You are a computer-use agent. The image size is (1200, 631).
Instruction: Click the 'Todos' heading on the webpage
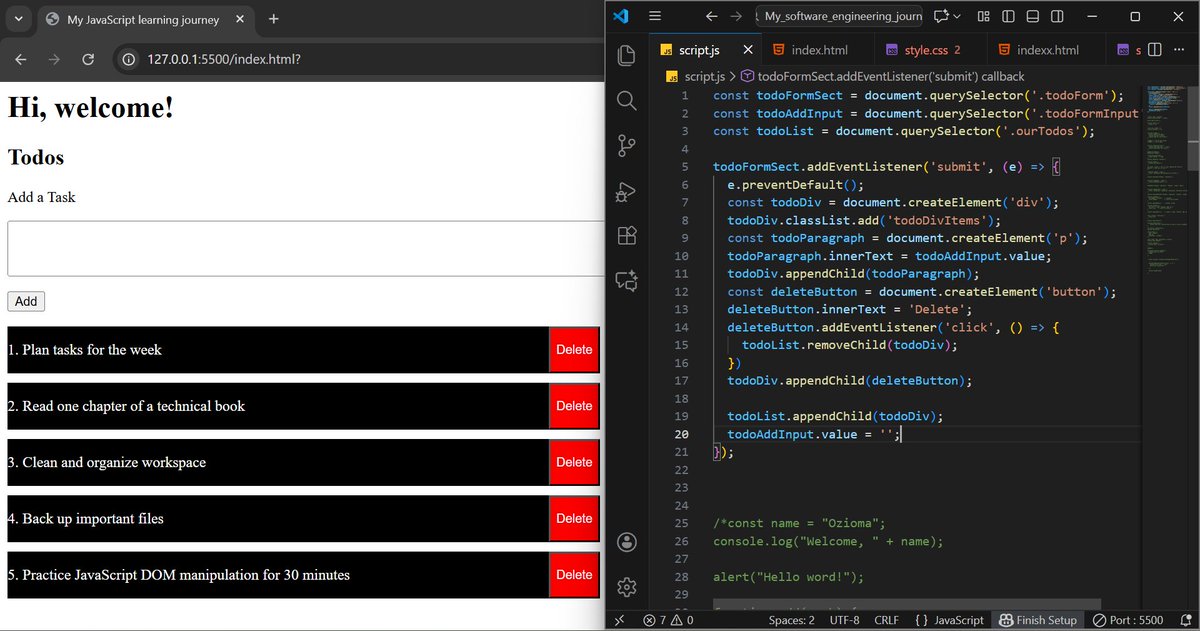[x=36, y=157]
